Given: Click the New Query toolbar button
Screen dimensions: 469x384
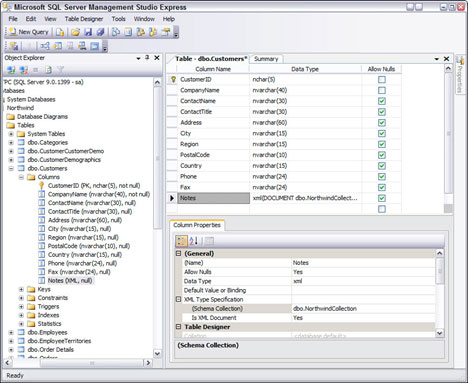Looking at the screenshot, I should point(29,32).
